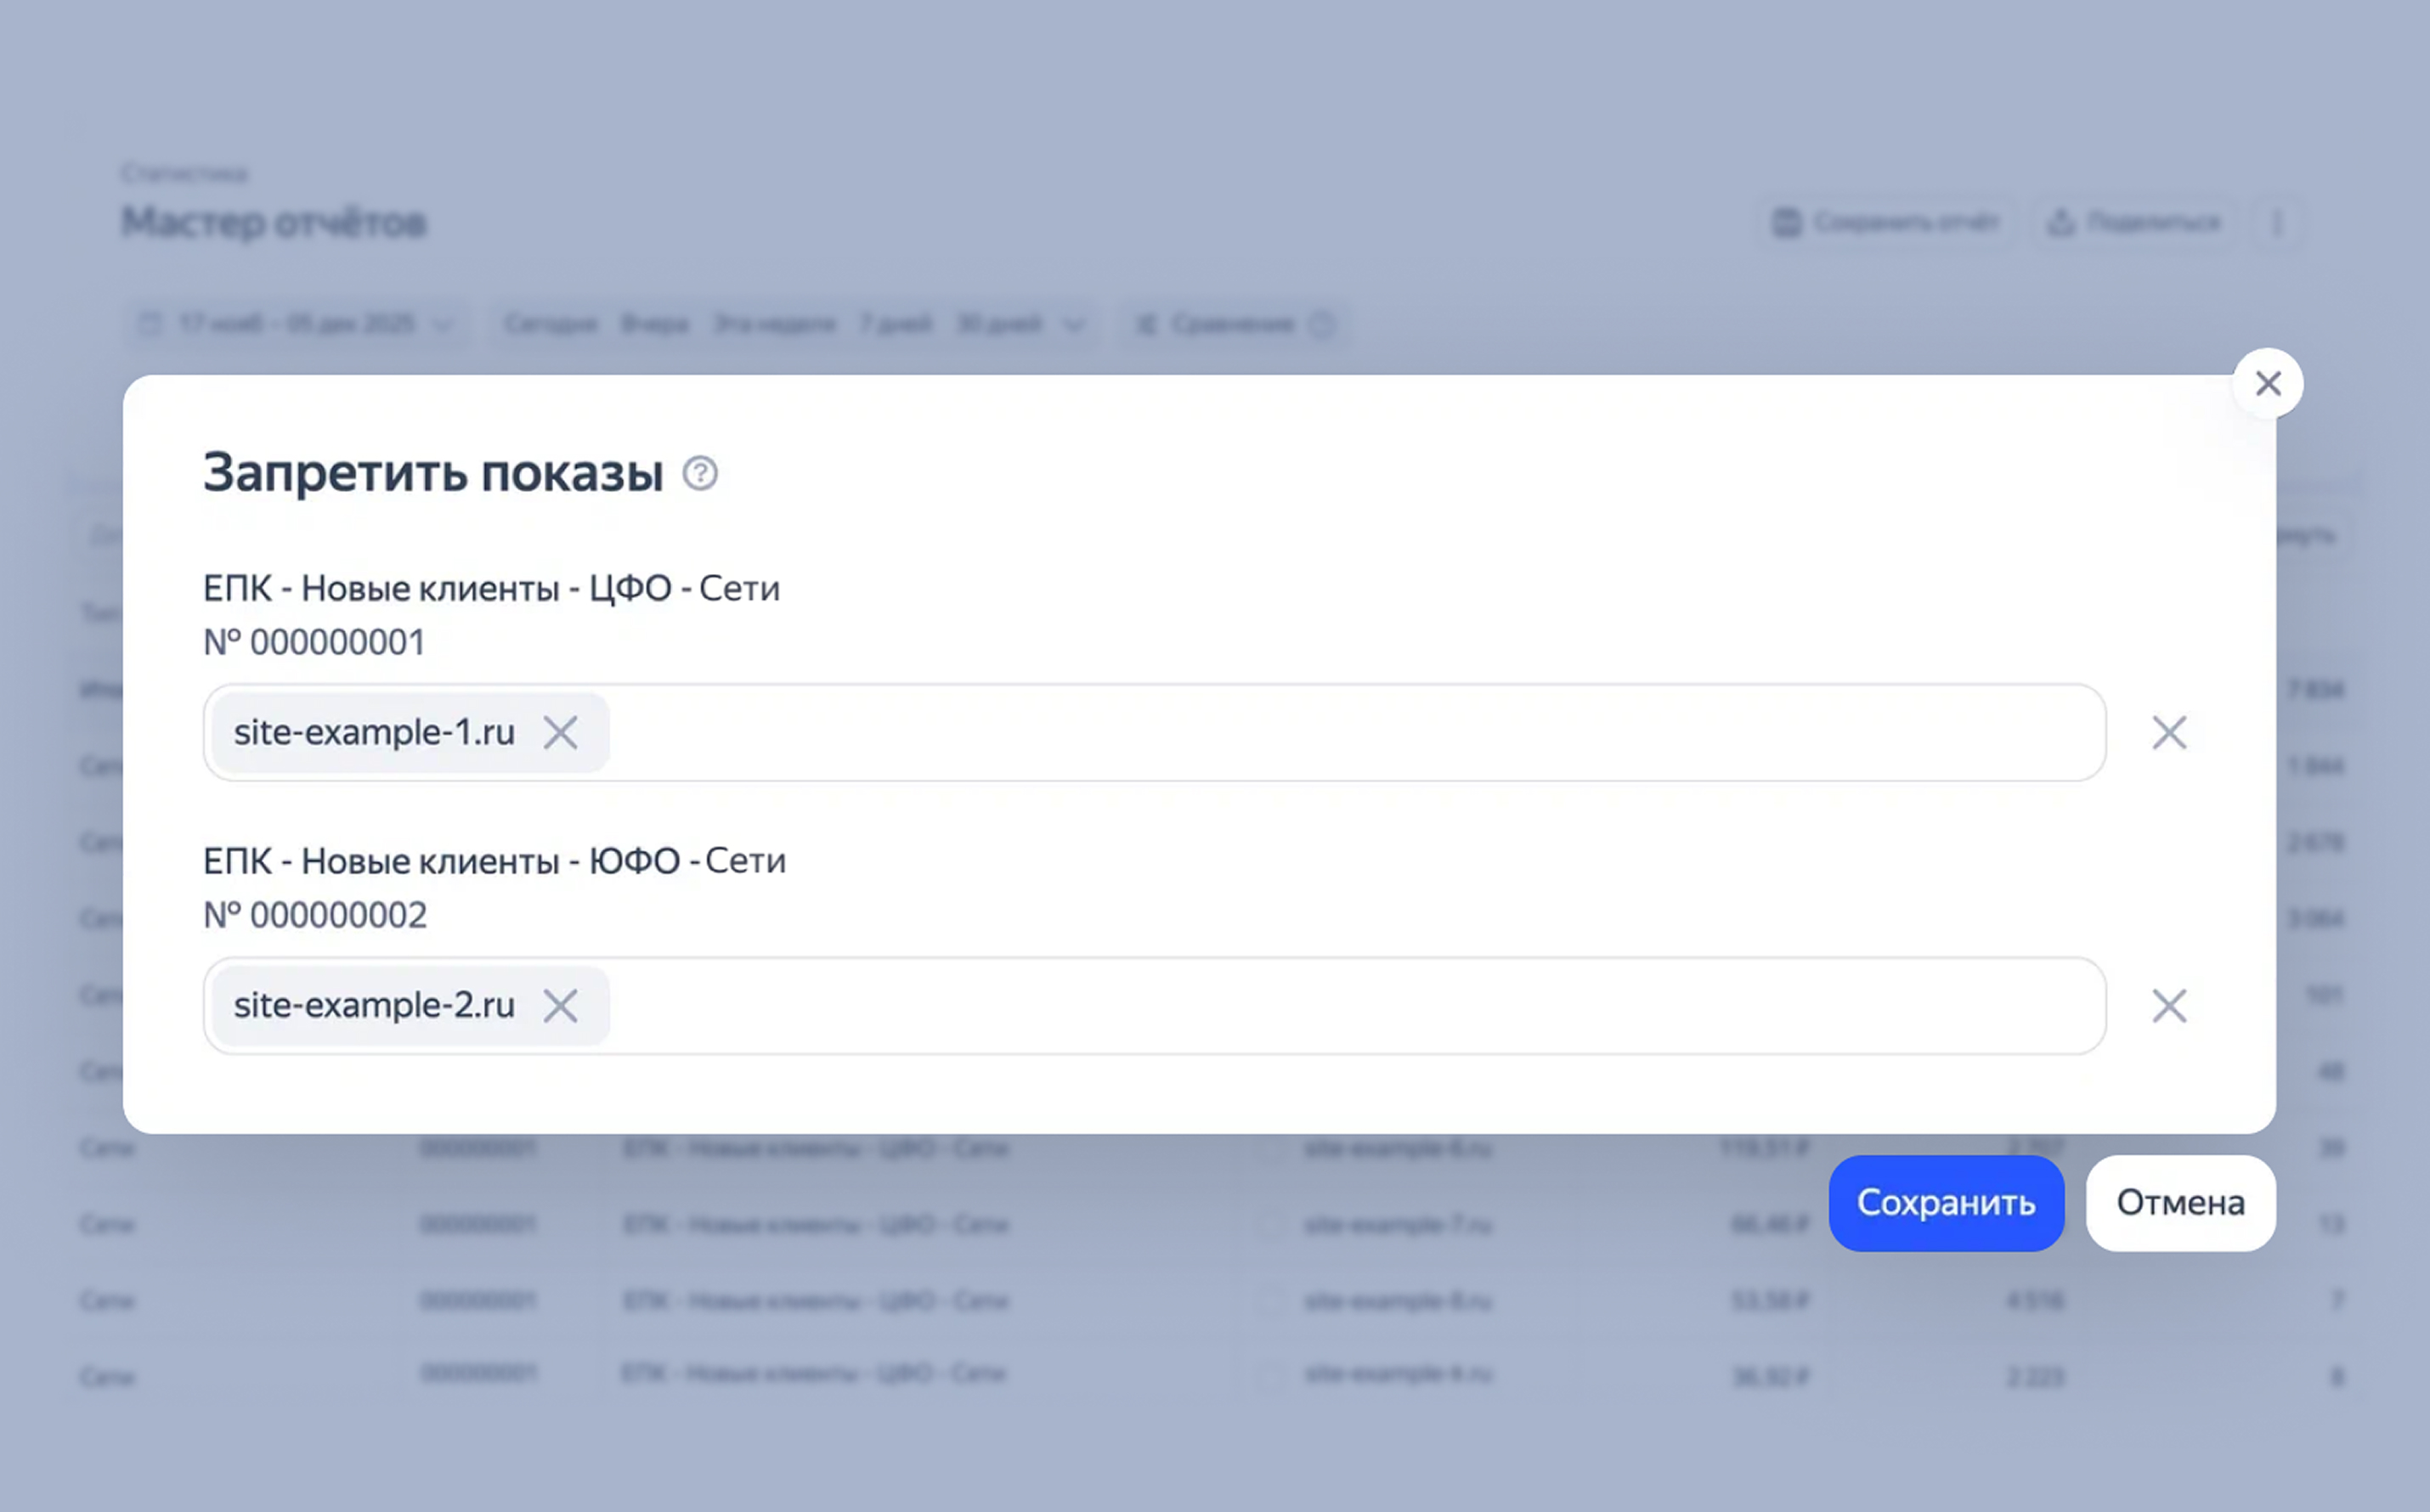Open the blurred three-dot more menu
The width and height of the screenshot is (2430, 1512).
pyautogui.click(x=2277, y=222)
